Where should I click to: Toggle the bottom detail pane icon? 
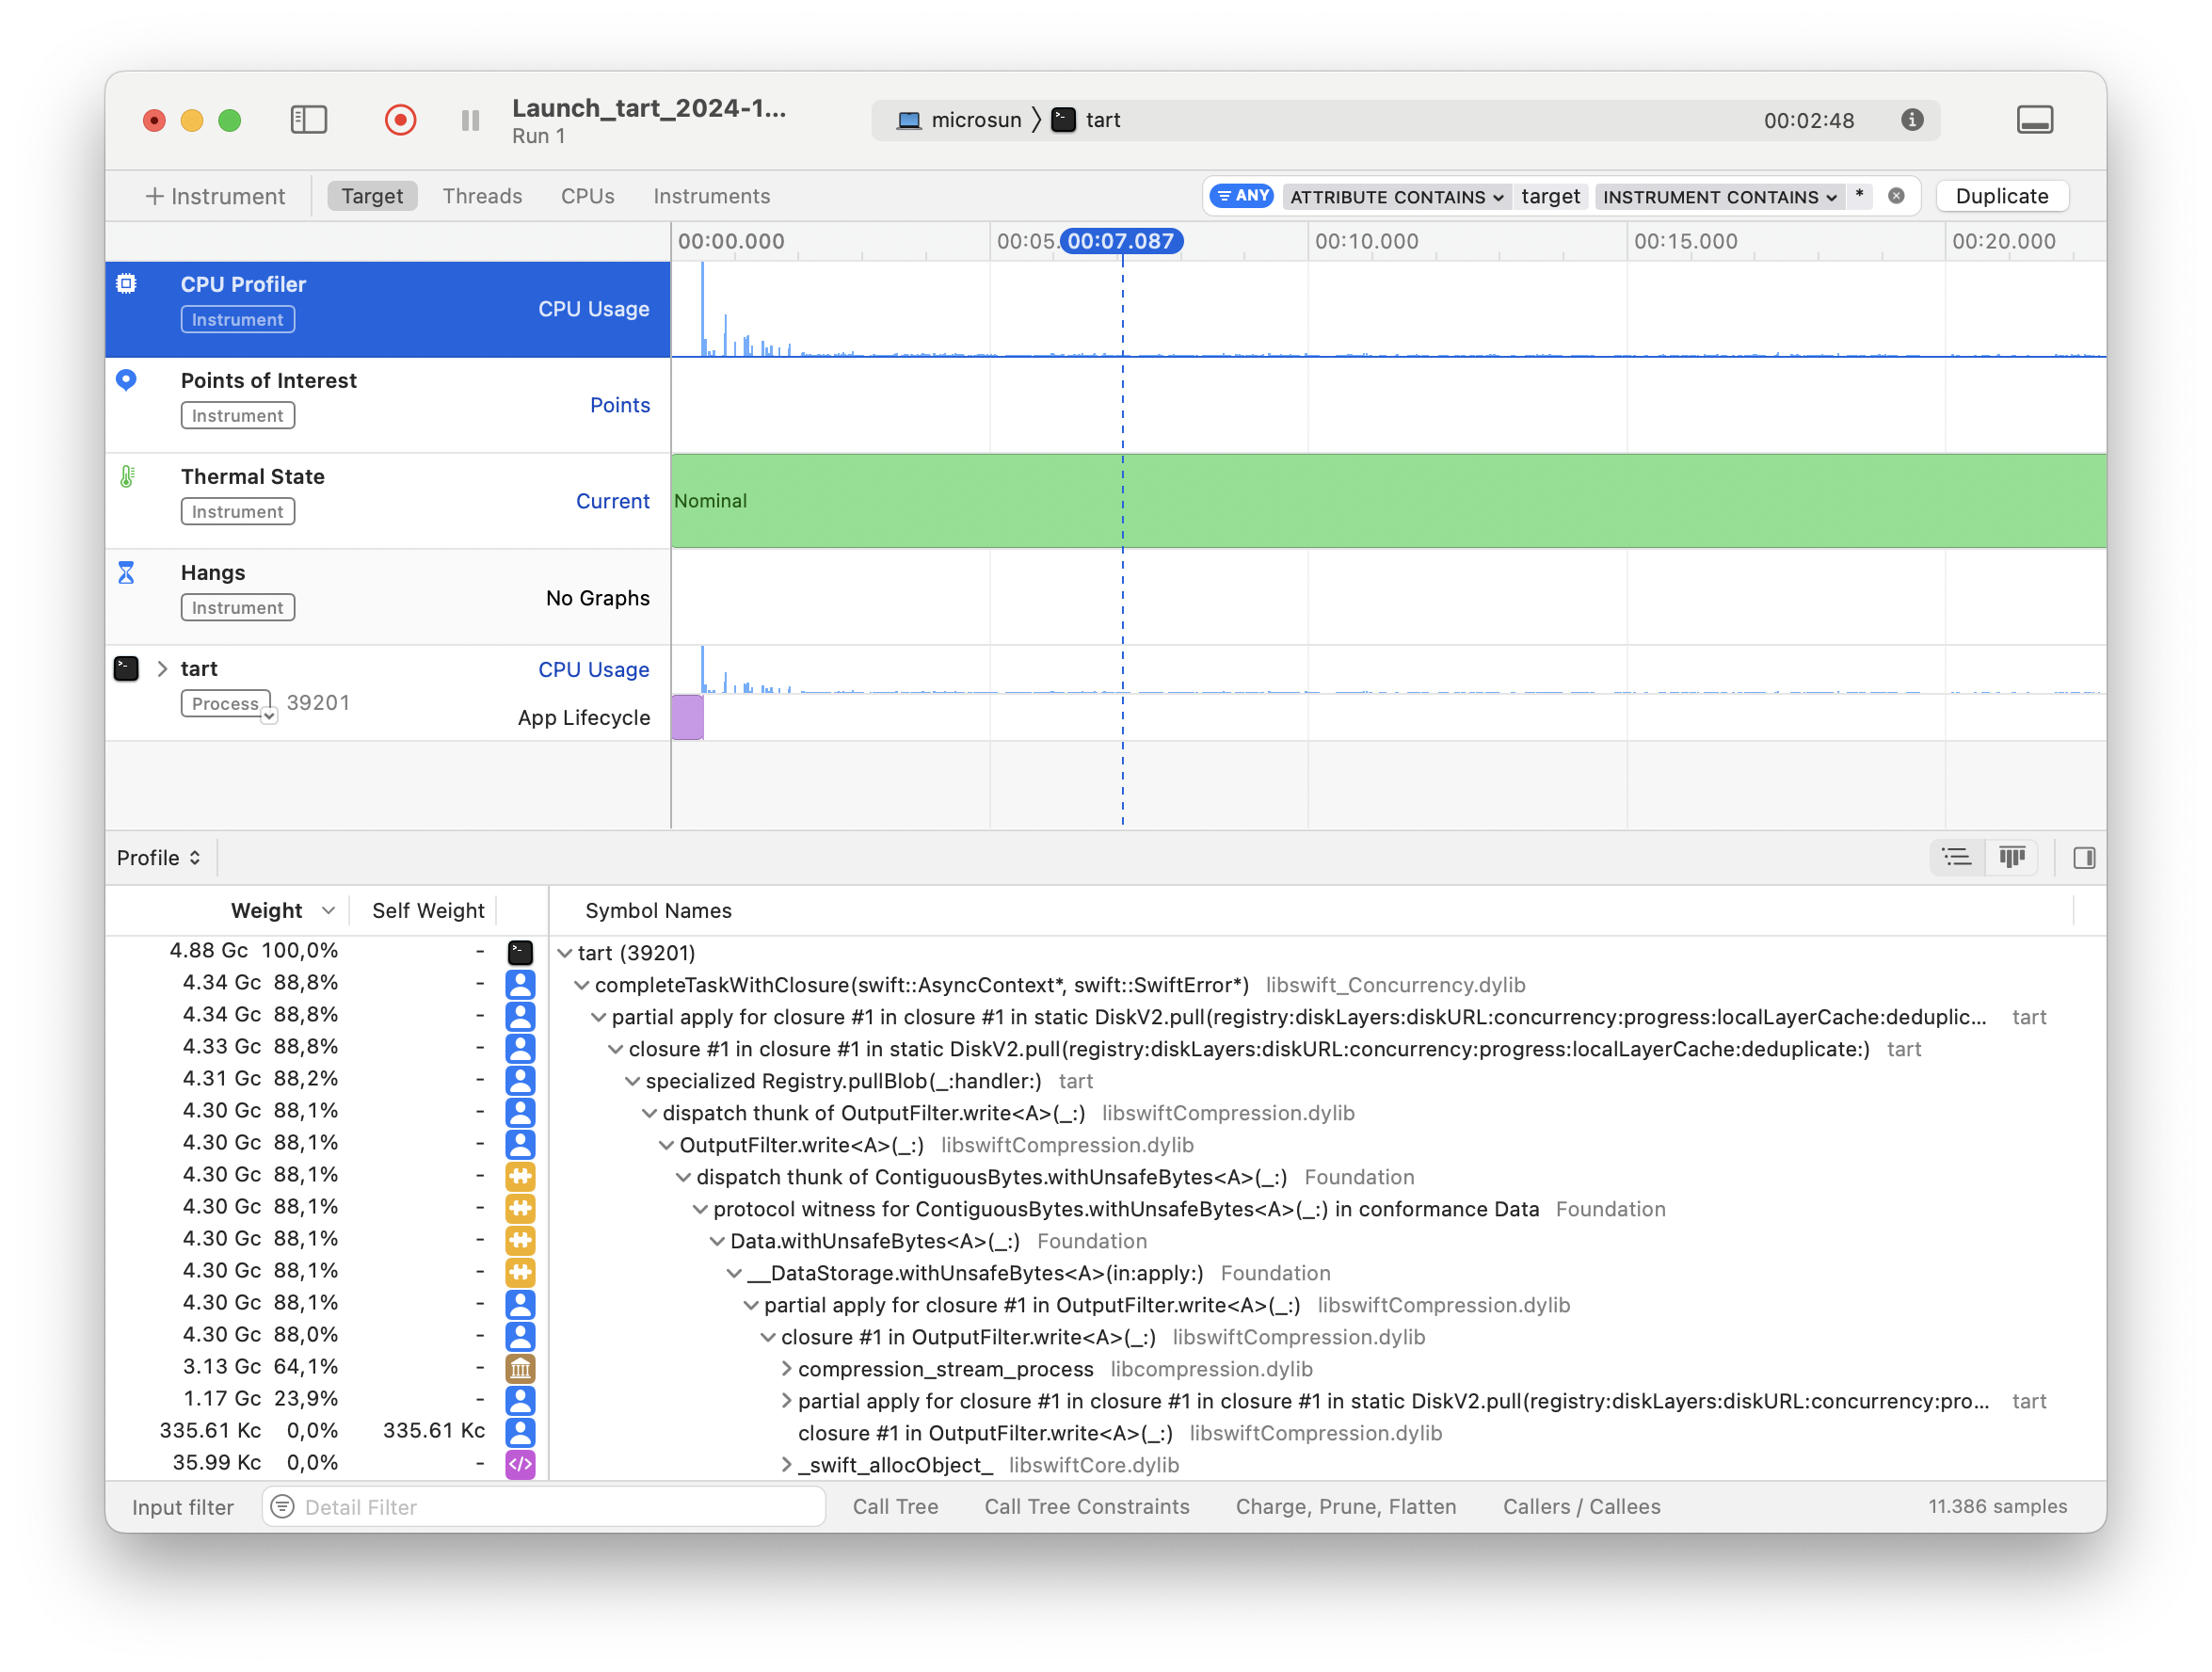tap(2034, 120)
